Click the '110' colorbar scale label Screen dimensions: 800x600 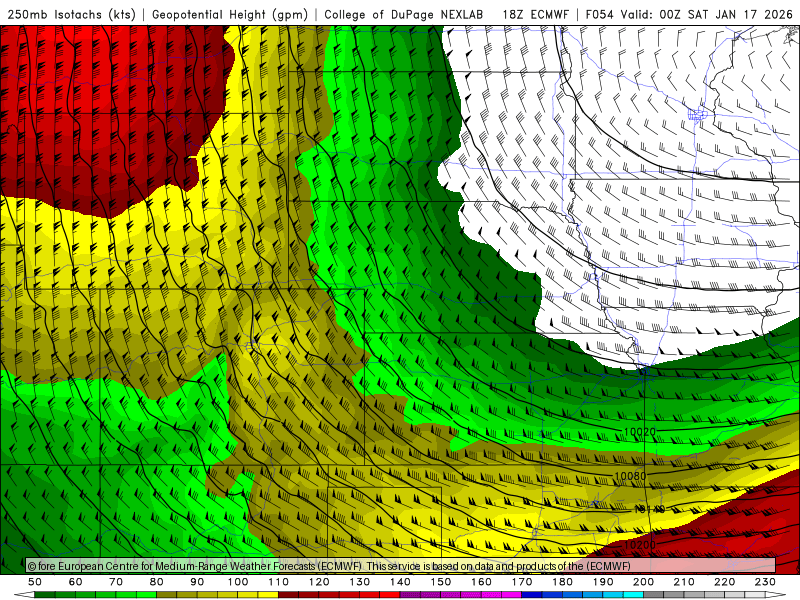tap(279, 582)
